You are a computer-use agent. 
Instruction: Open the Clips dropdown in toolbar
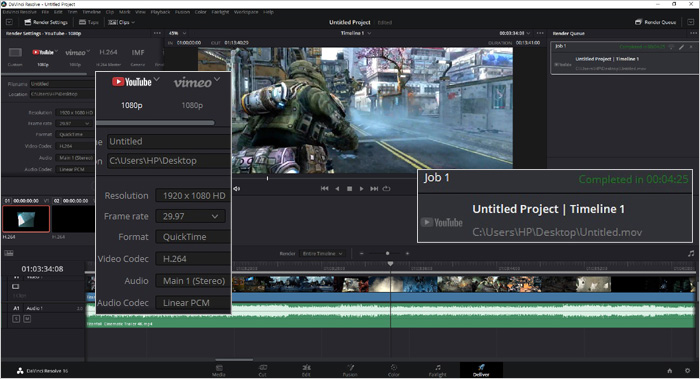coord(121,22)
